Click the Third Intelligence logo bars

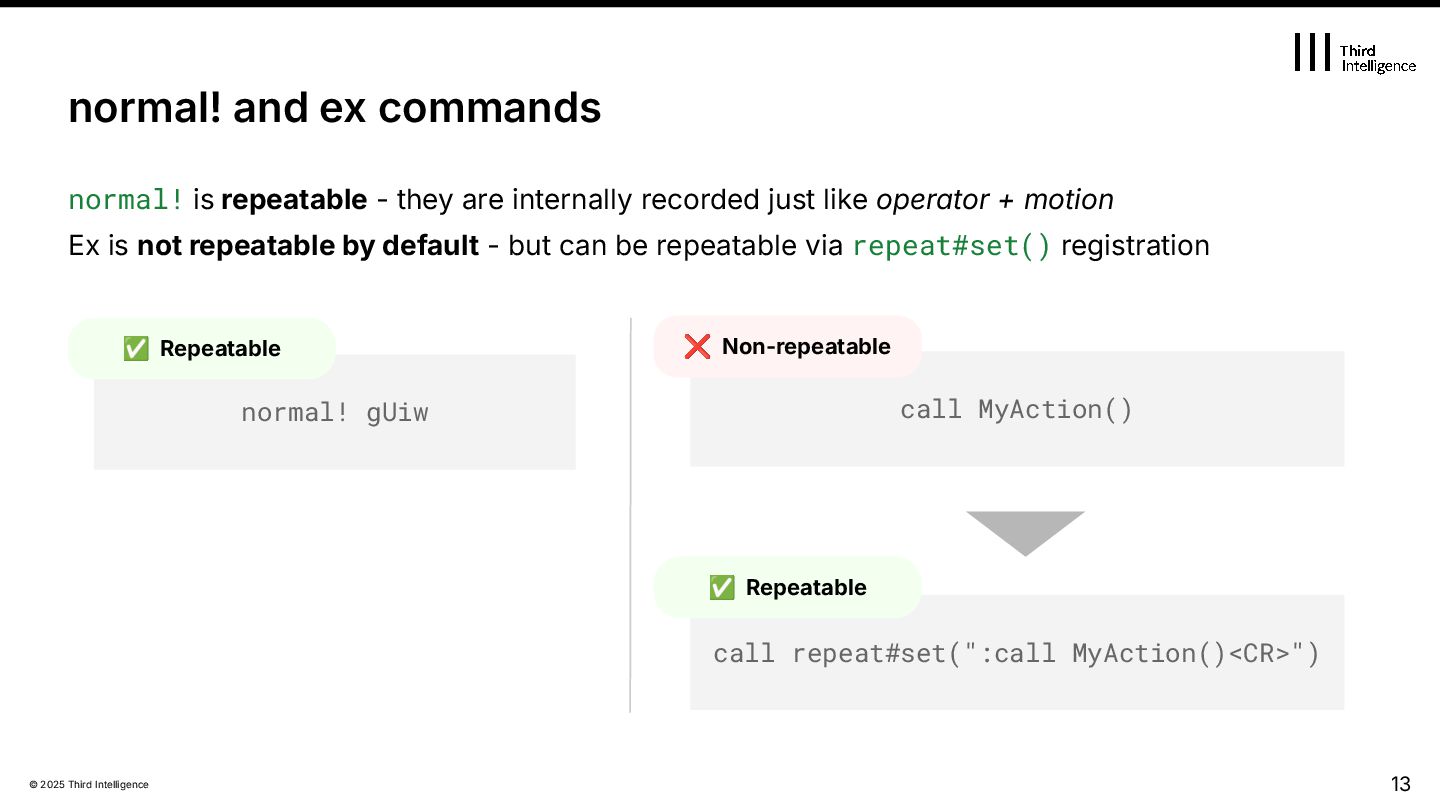1312,52
